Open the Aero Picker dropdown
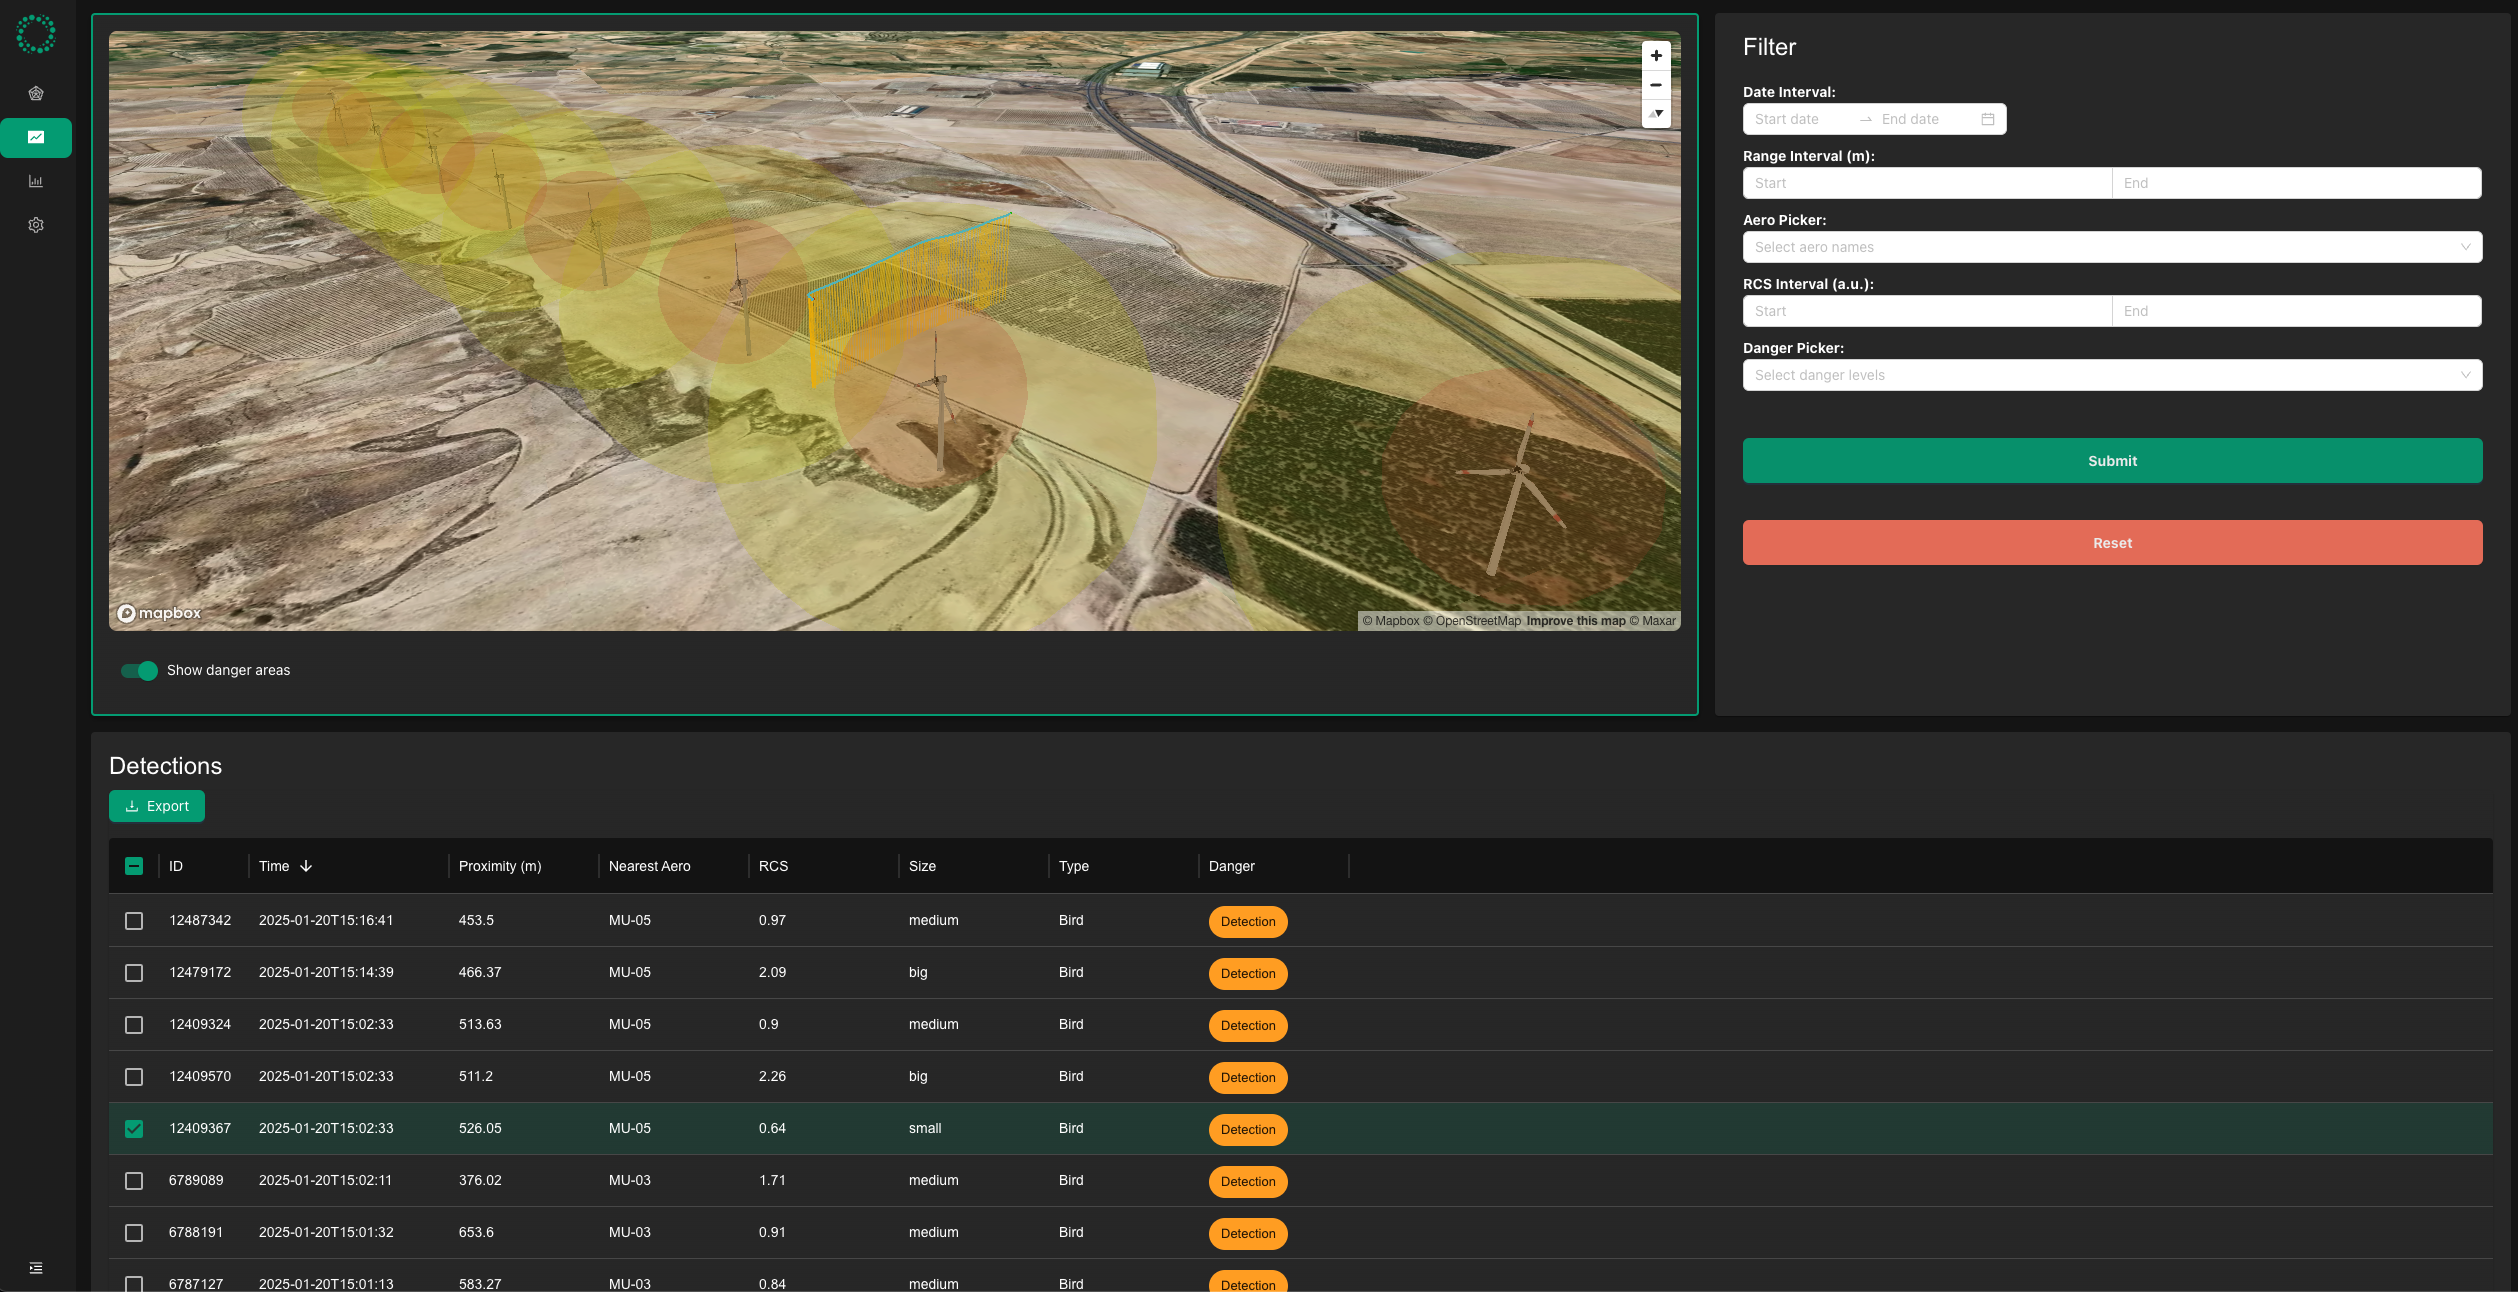This screenshot has height=1292, width=2518. [2112, 247]
